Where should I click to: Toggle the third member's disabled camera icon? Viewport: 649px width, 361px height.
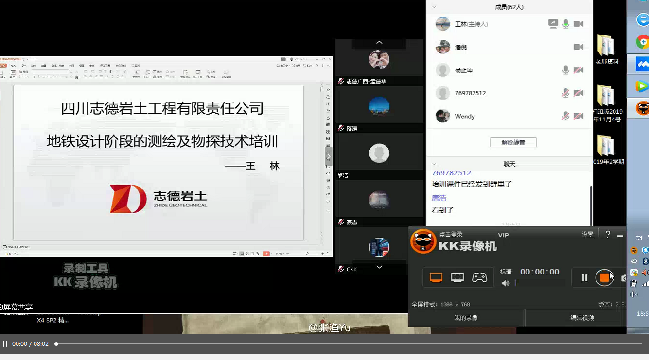tap(578, 70)
